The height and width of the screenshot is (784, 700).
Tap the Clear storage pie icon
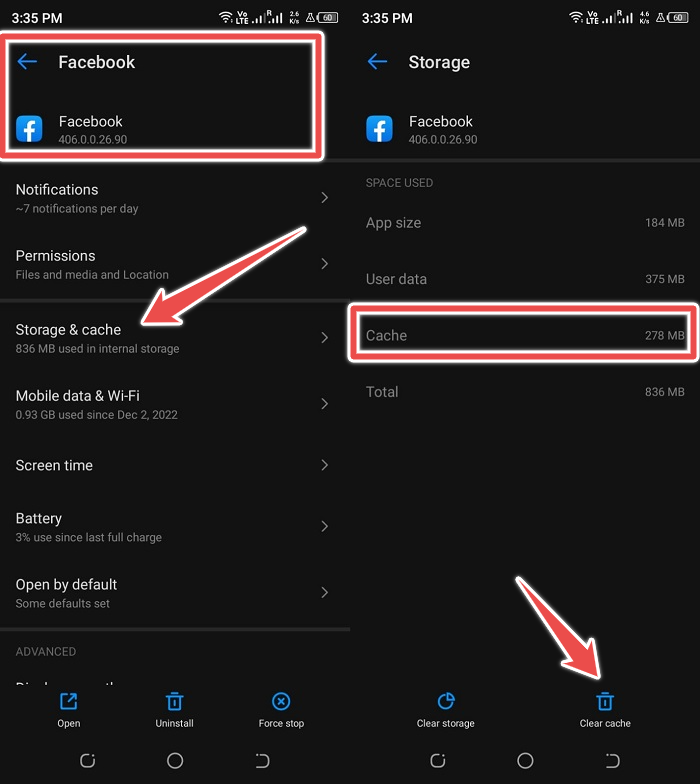[446, 701]
